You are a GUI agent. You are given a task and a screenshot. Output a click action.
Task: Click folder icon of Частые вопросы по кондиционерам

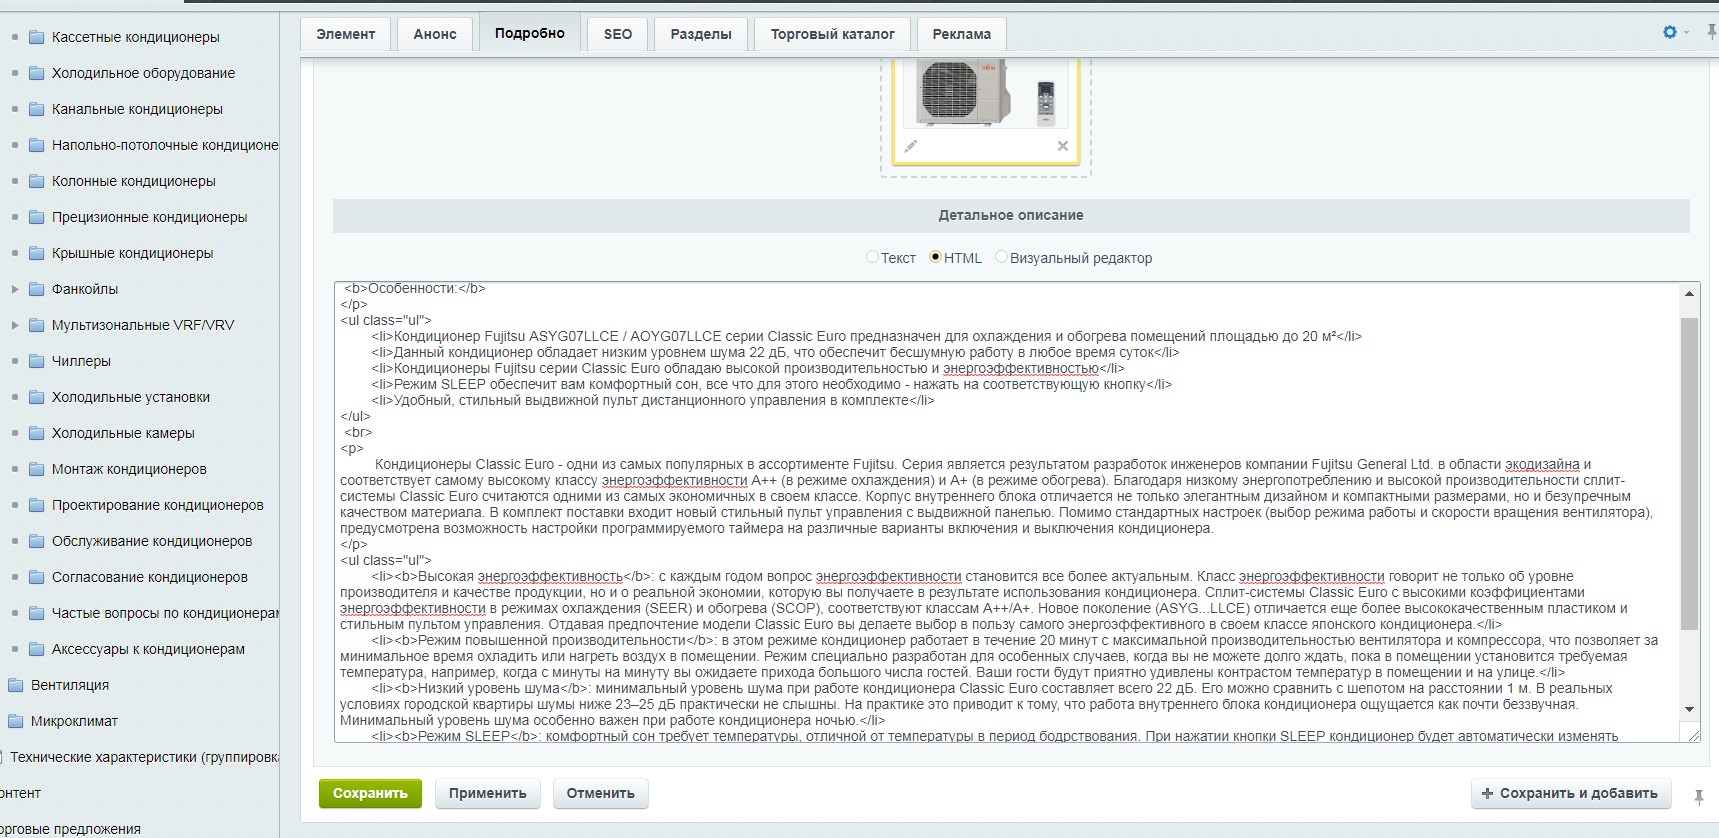point(37,613)
